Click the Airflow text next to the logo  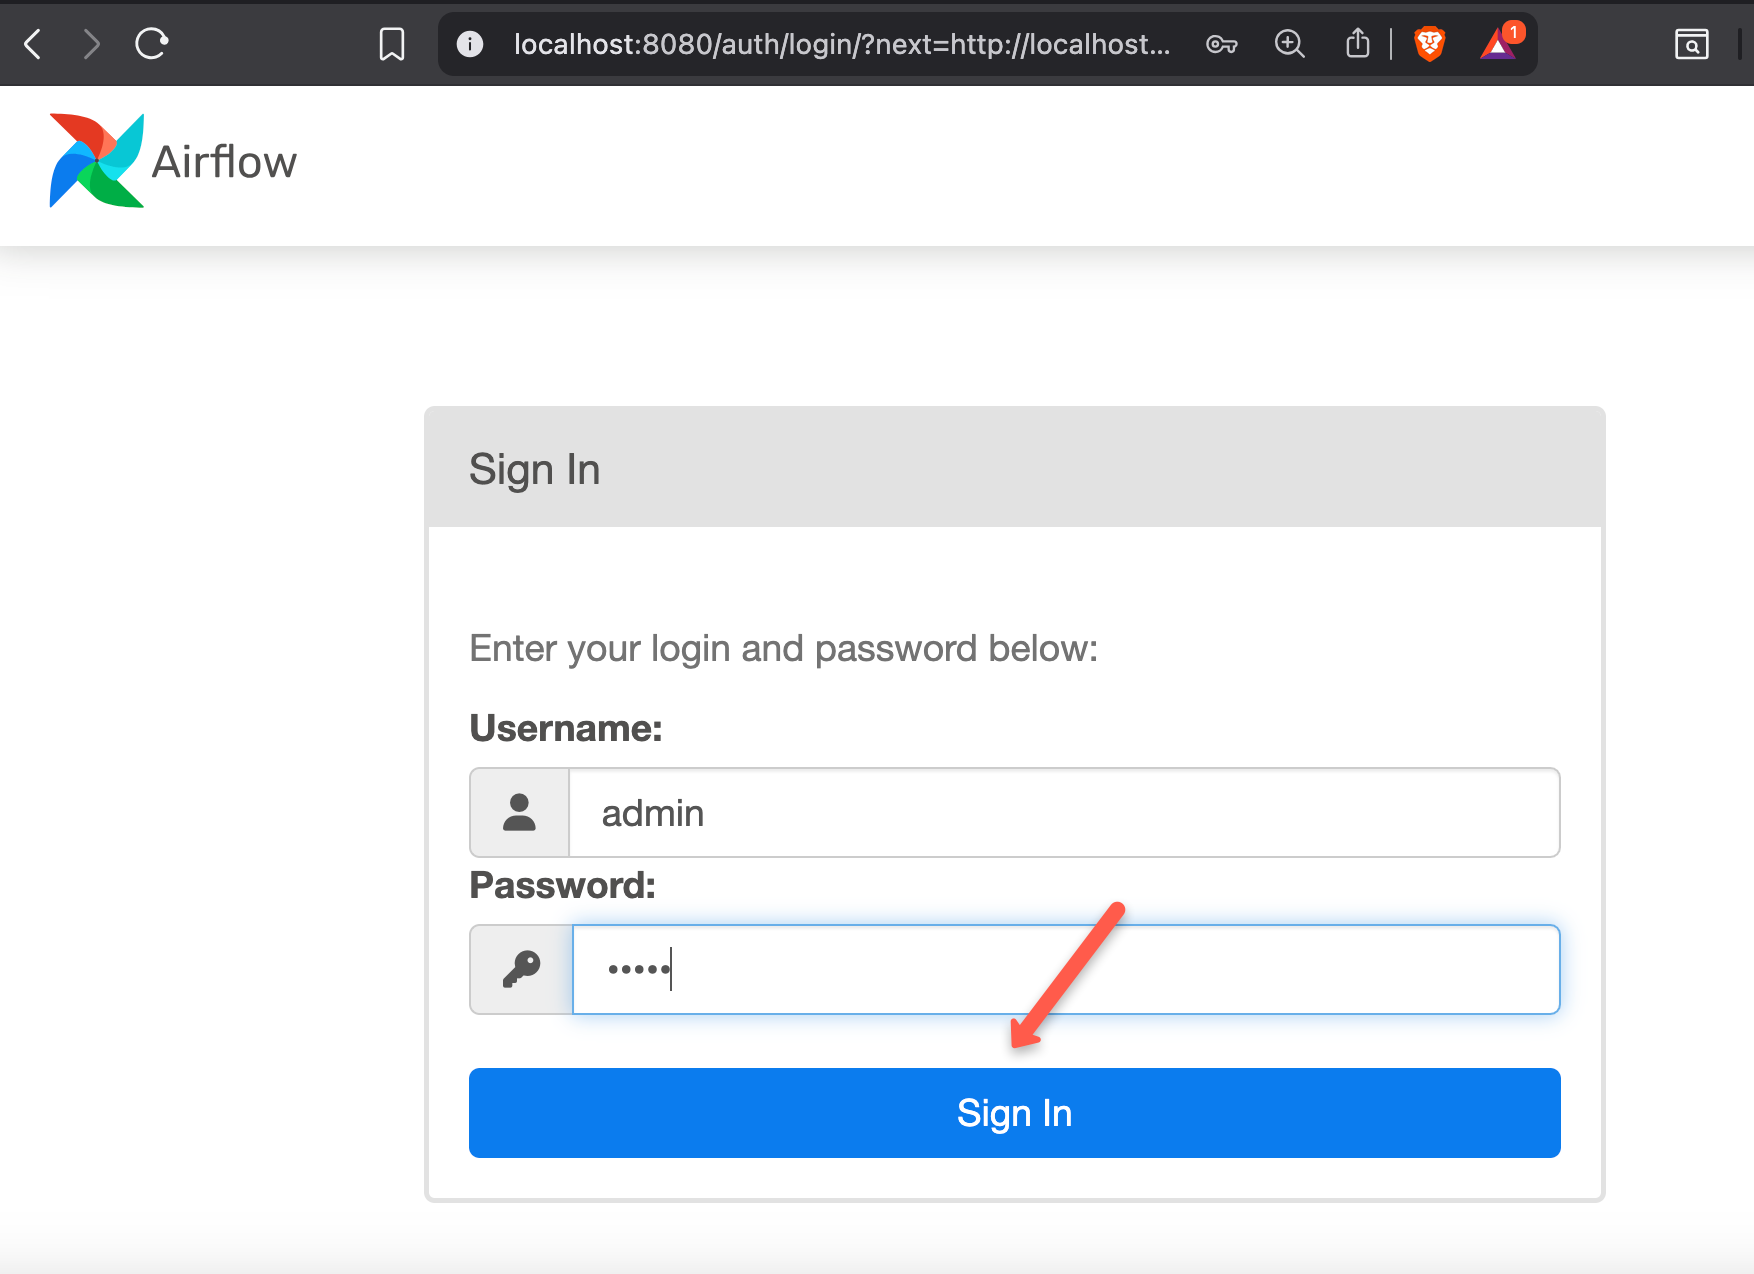click(x=222, y=160)
